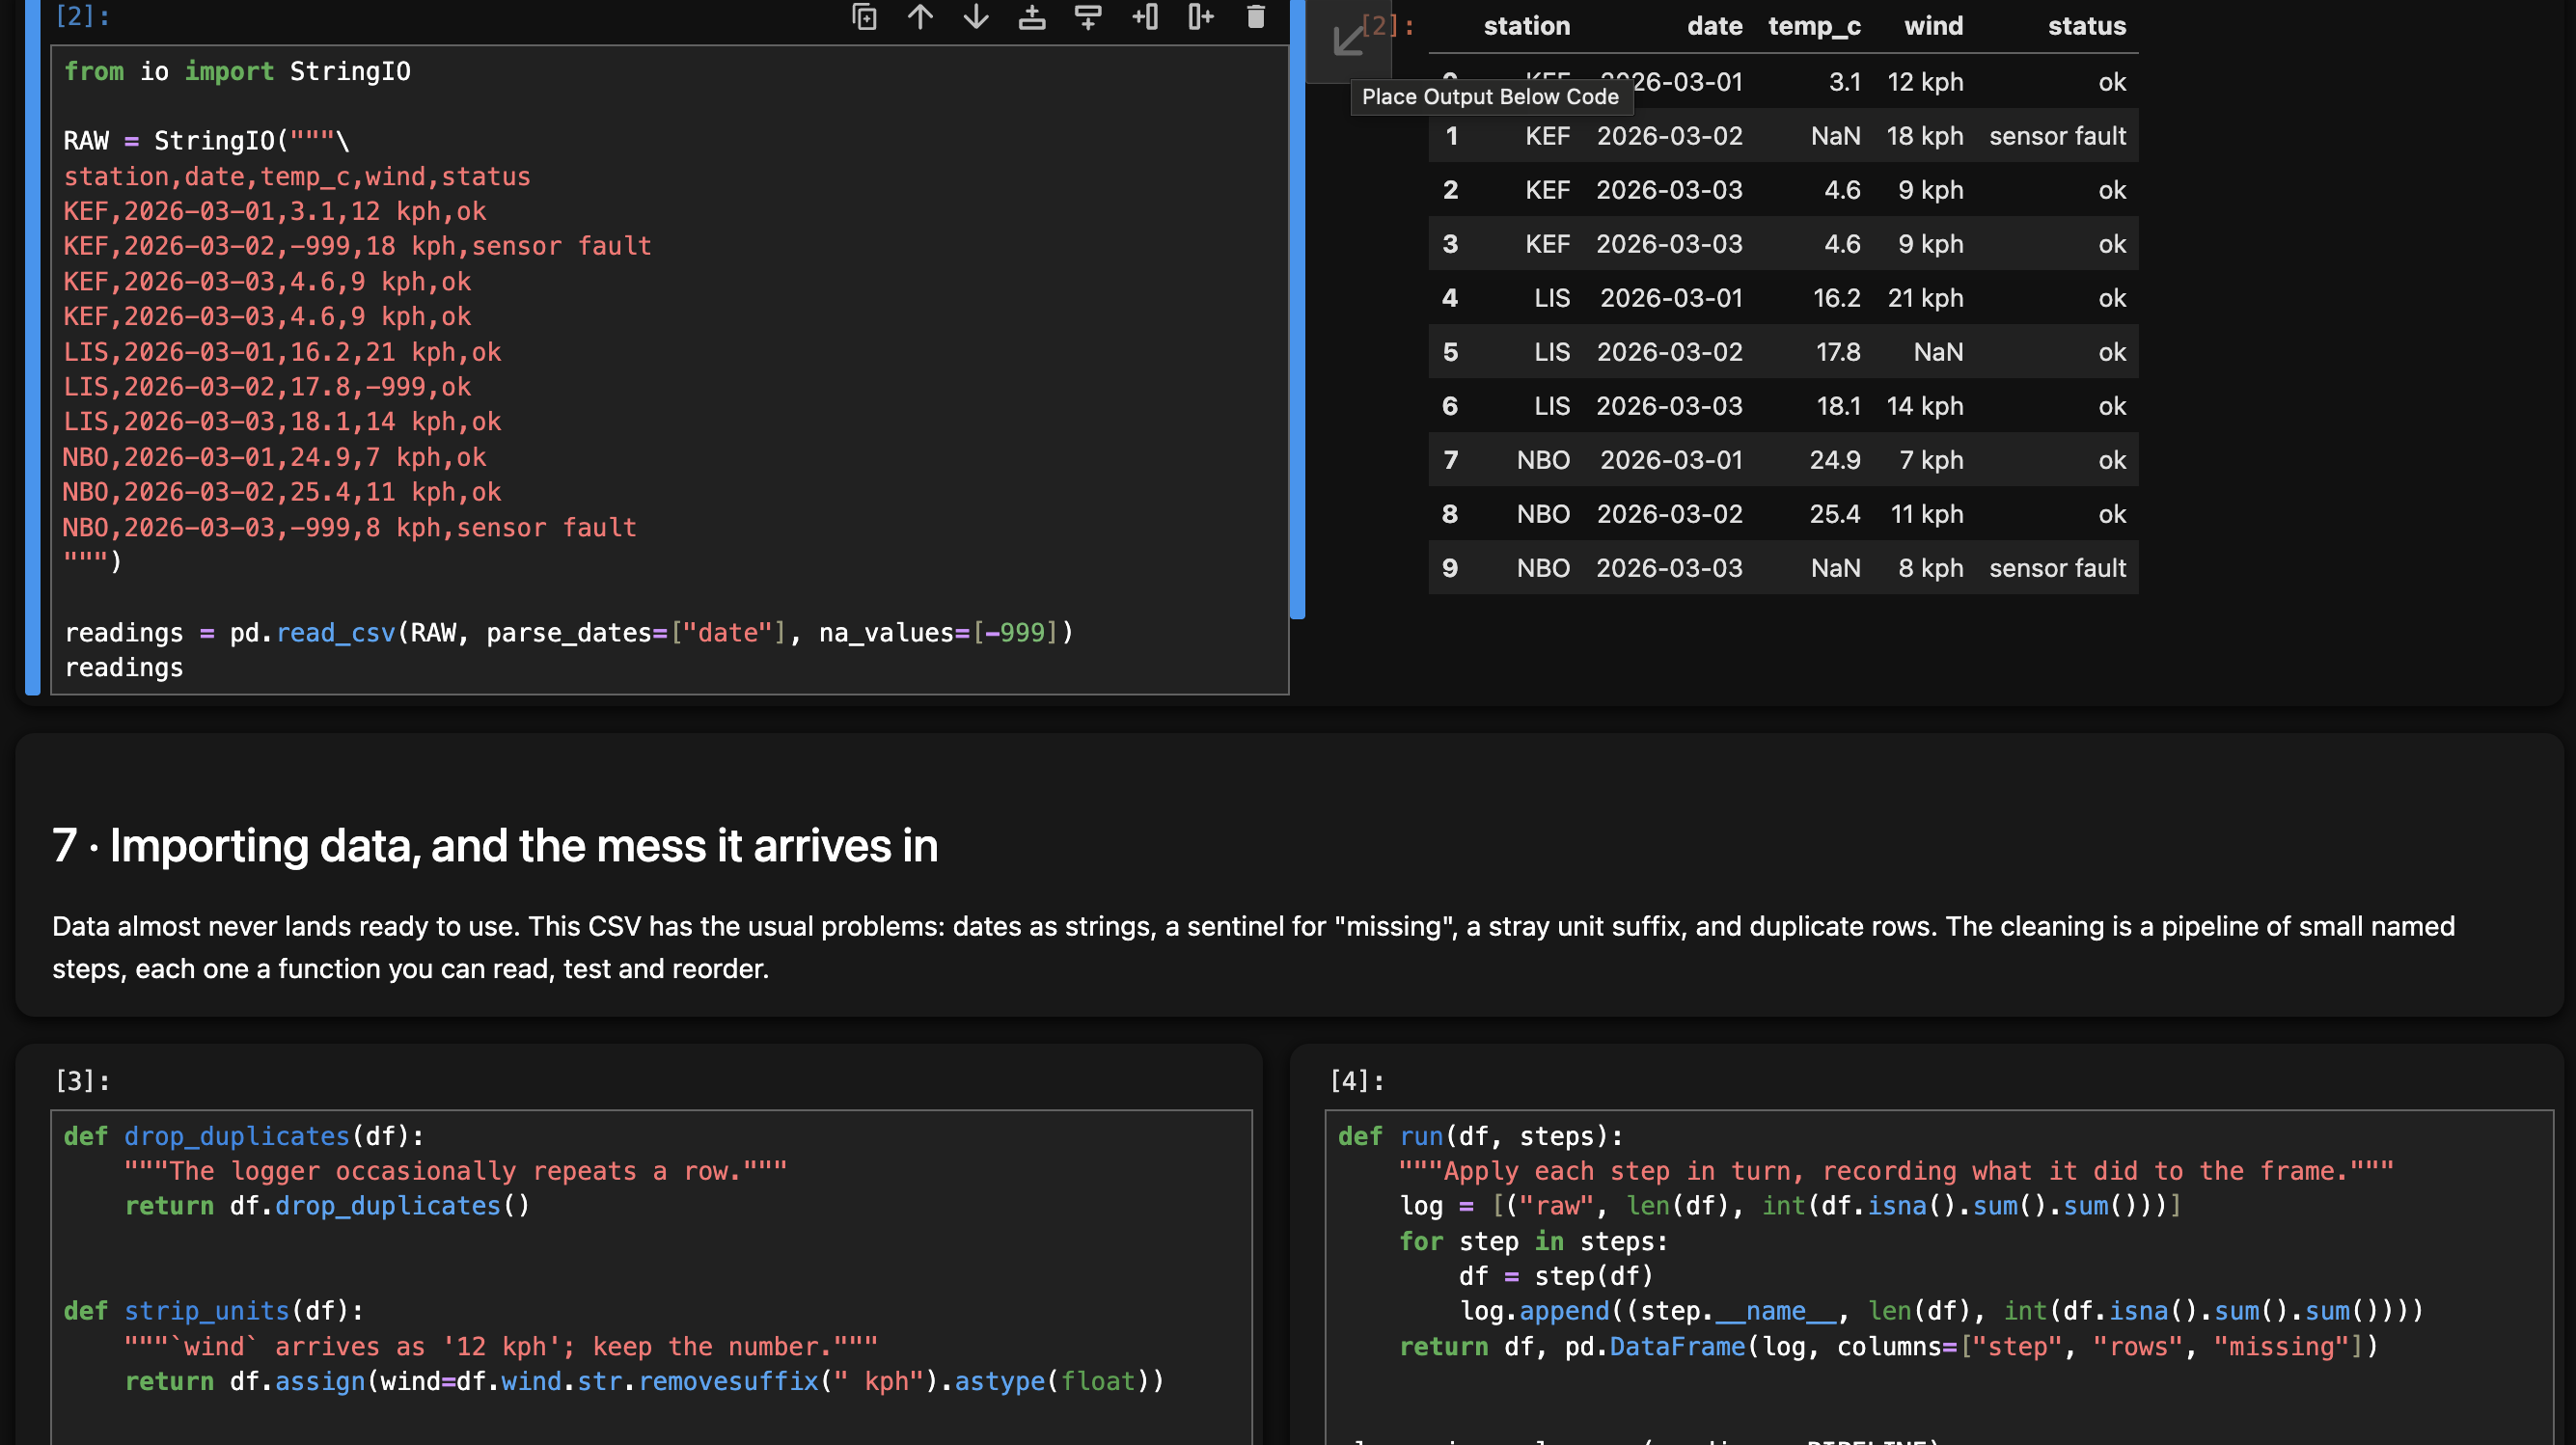Click row index 7 of the output table
Screen dimensions: 2576x1445
pyautogui.click(x=1450, y=460)
